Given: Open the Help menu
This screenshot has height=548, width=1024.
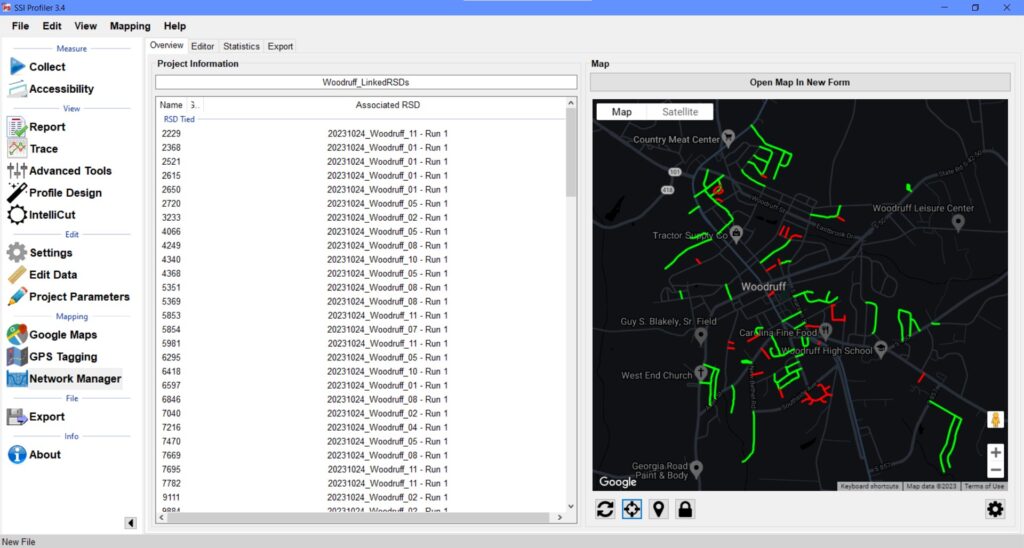Looking at the screenshot, I should coord(175,26).
